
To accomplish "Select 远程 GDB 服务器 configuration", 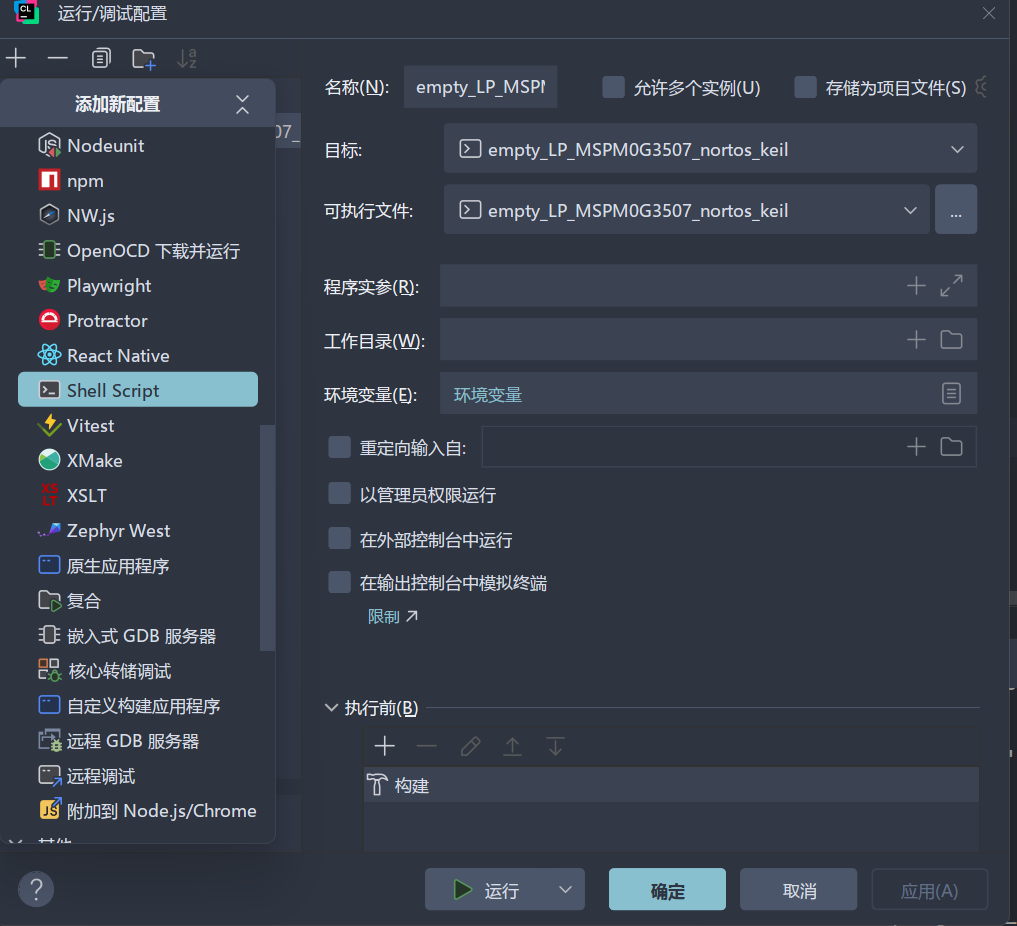I will 138,741.
